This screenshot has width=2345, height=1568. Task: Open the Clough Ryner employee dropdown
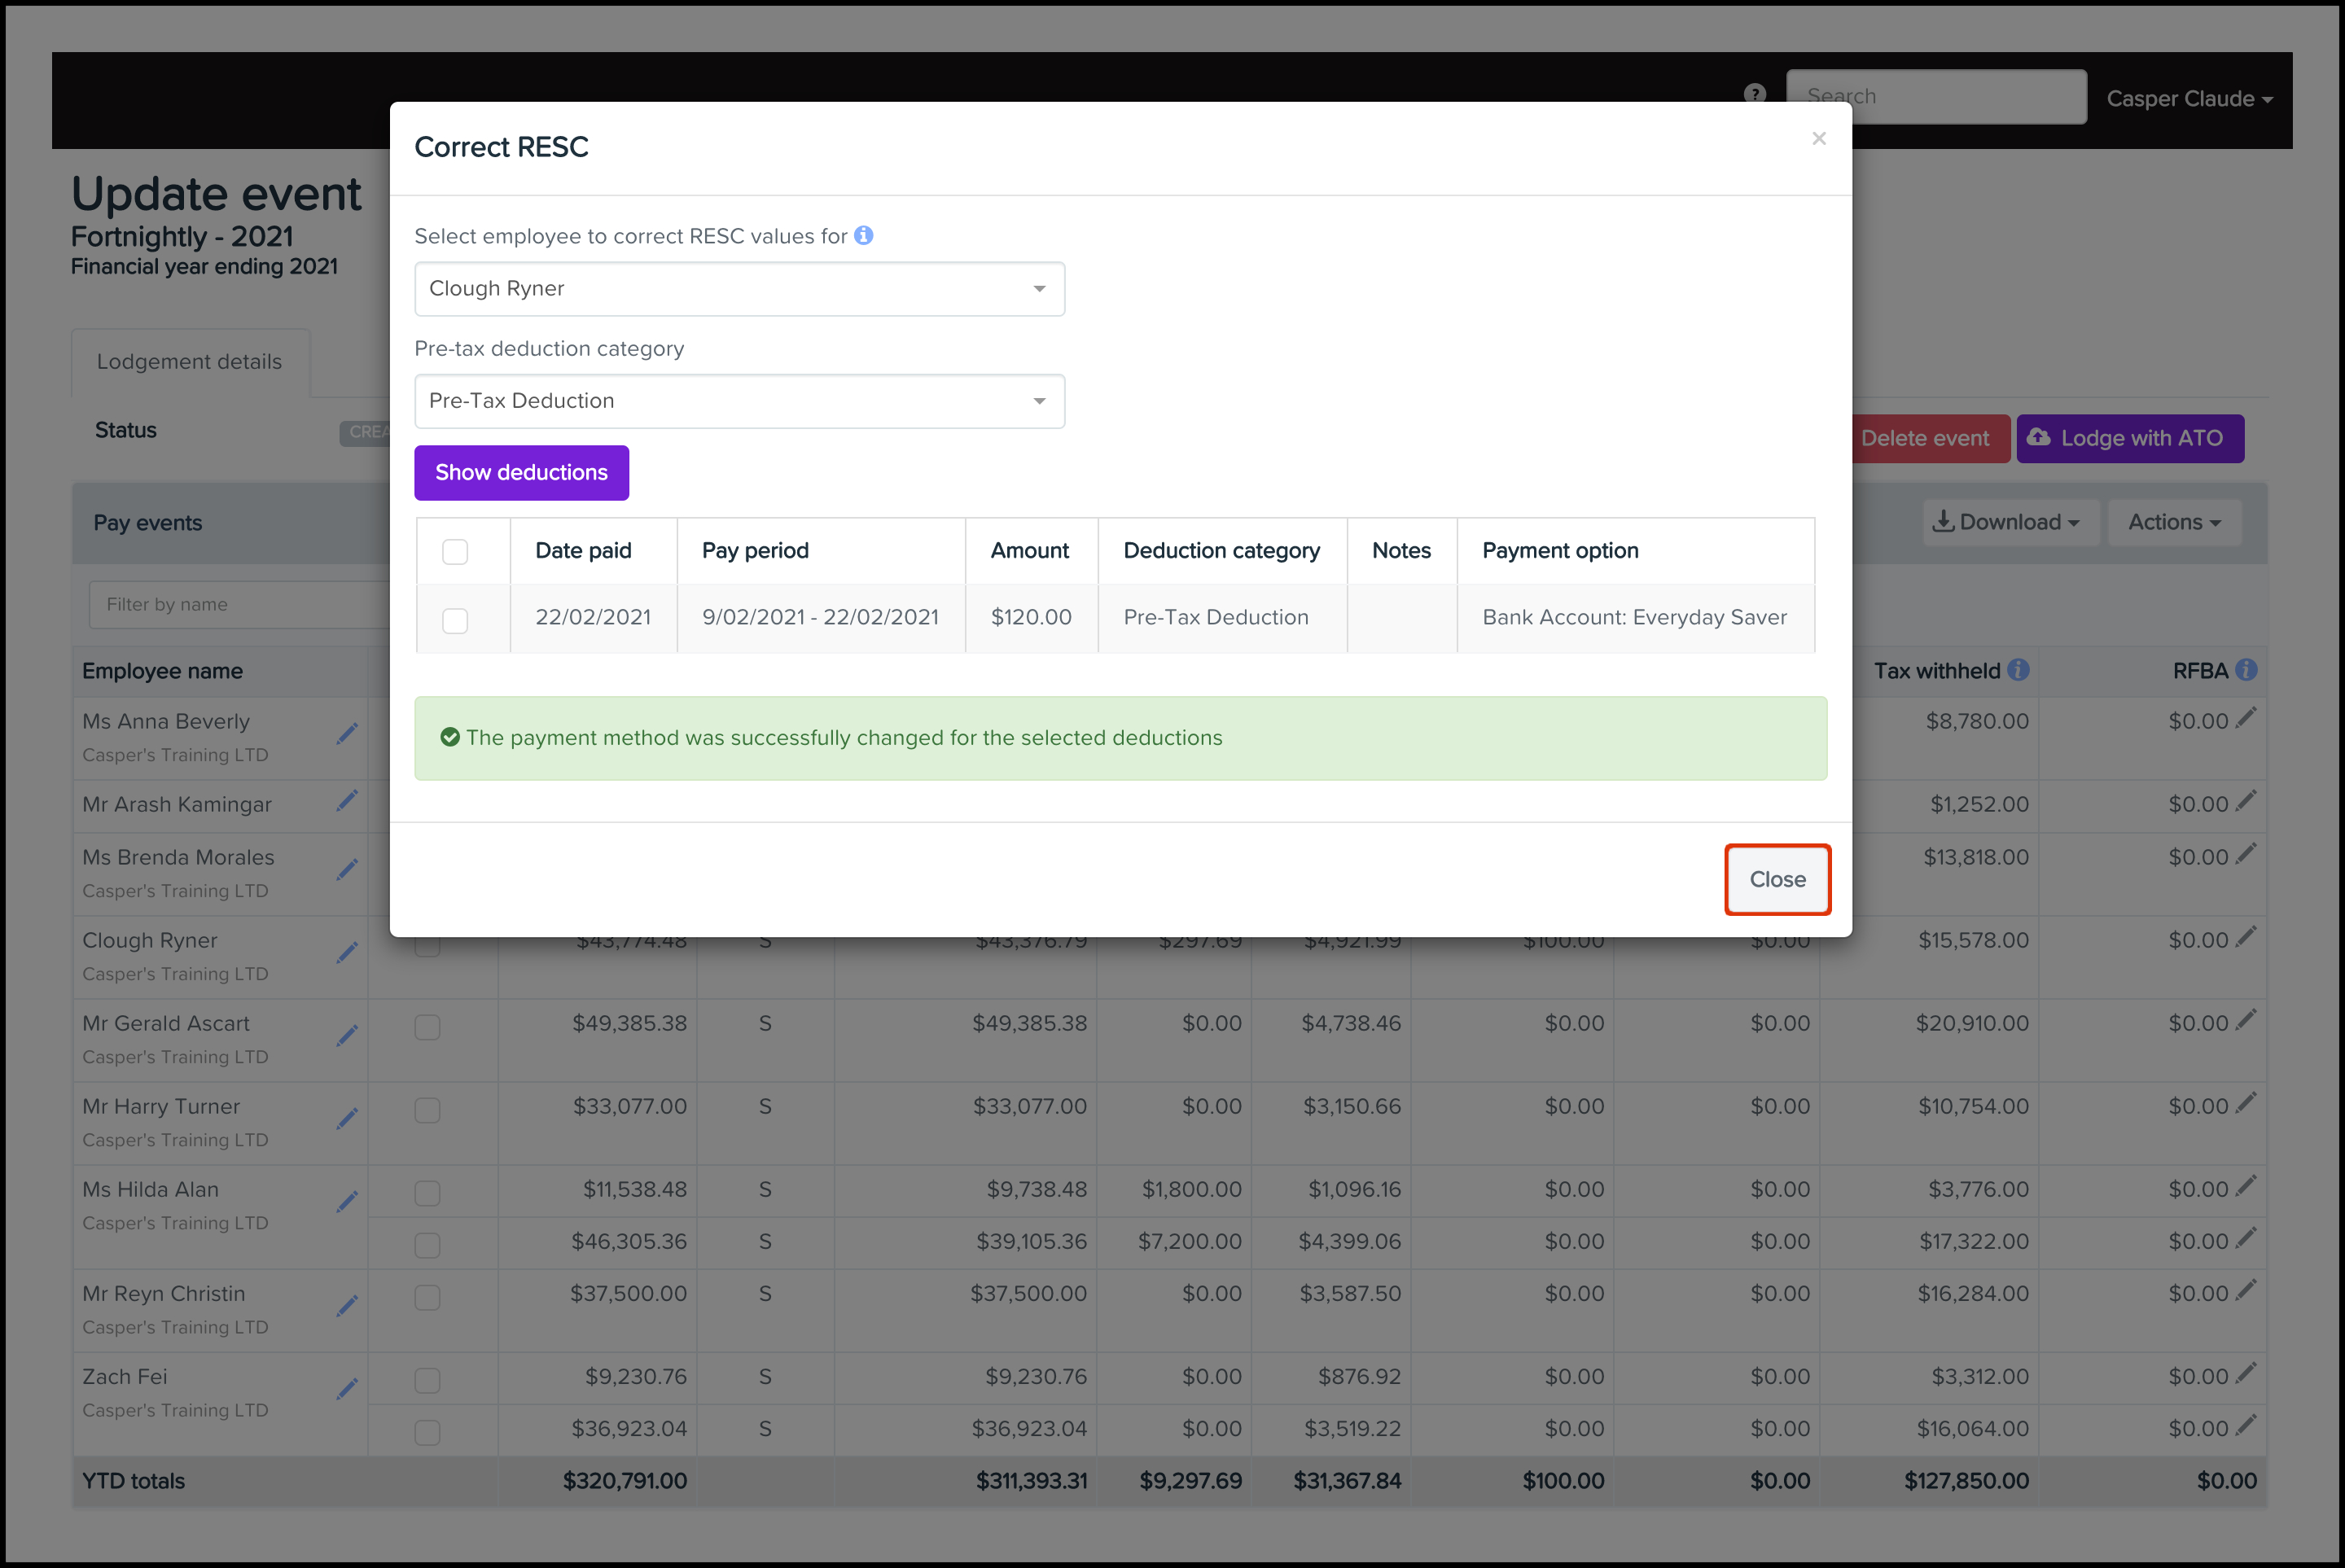tap(739, 289)
